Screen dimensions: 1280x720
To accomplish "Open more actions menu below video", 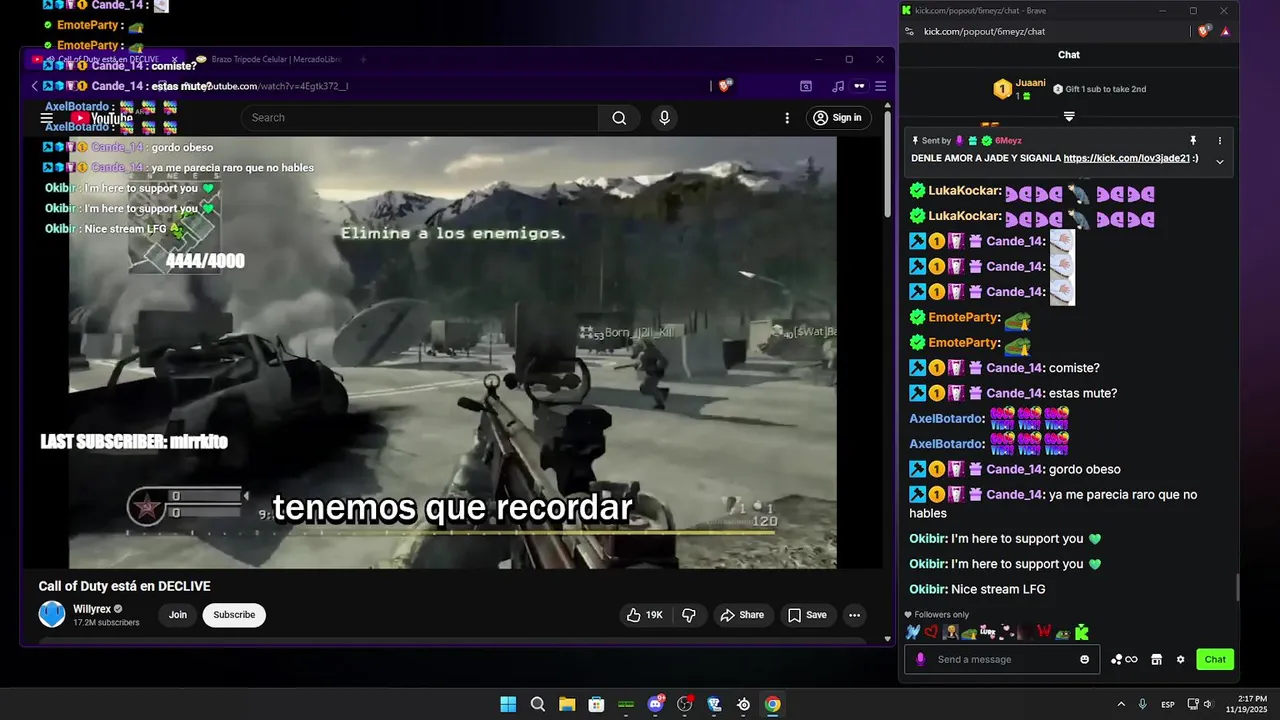I will click(854, 615).
